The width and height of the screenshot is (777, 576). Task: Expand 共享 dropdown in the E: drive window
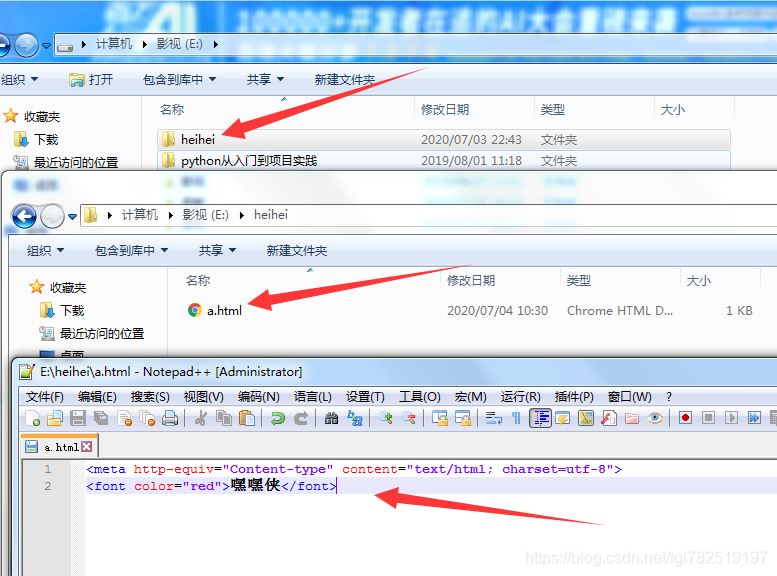pyautogui.click(x=266, y=79)
